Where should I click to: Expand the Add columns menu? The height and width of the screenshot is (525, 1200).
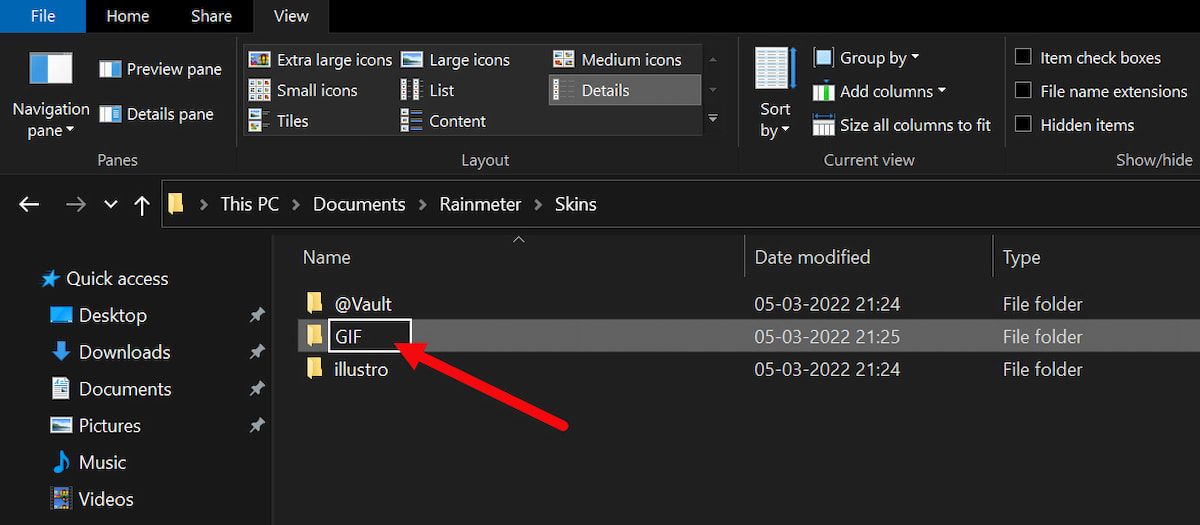[879, 91]
